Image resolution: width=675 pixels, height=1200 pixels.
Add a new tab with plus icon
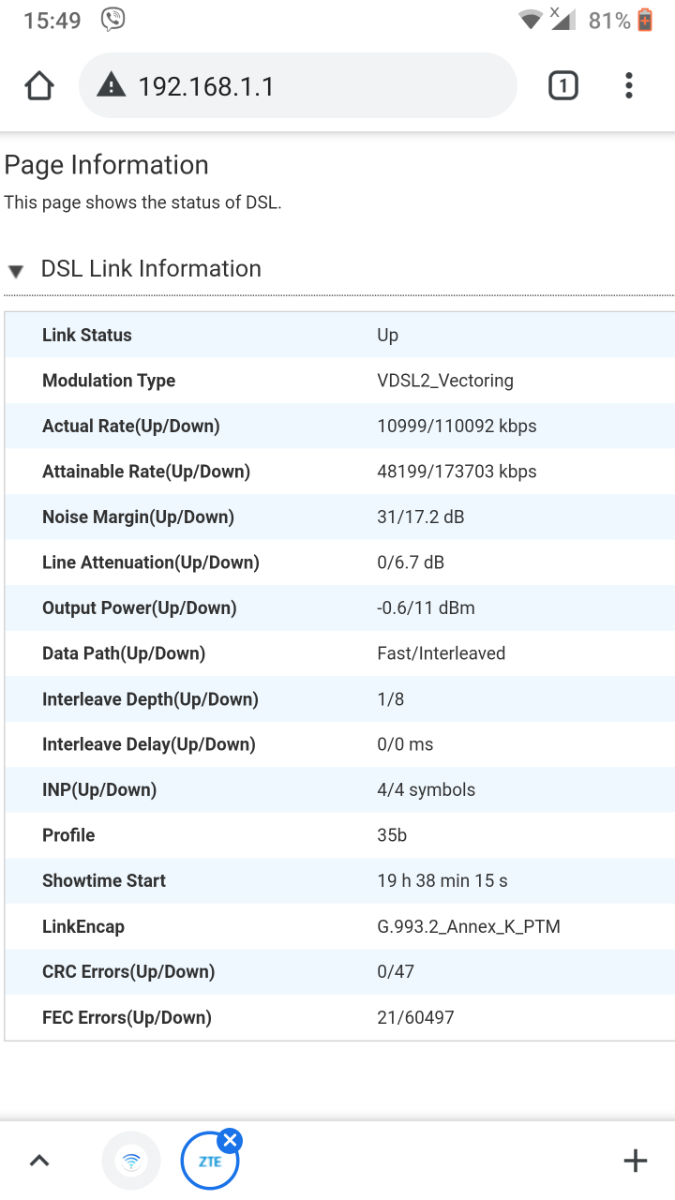(635, 1161)
